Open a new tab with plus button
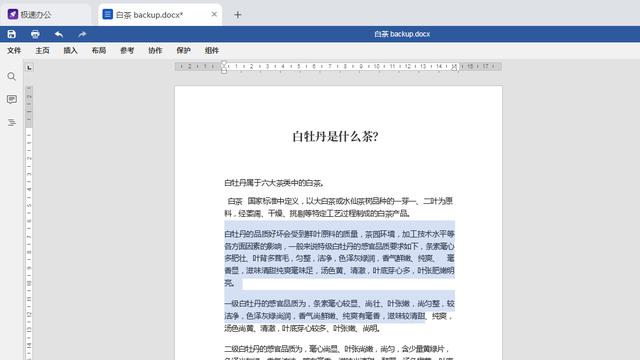640x360 pixels. click(x=238, y=15)
